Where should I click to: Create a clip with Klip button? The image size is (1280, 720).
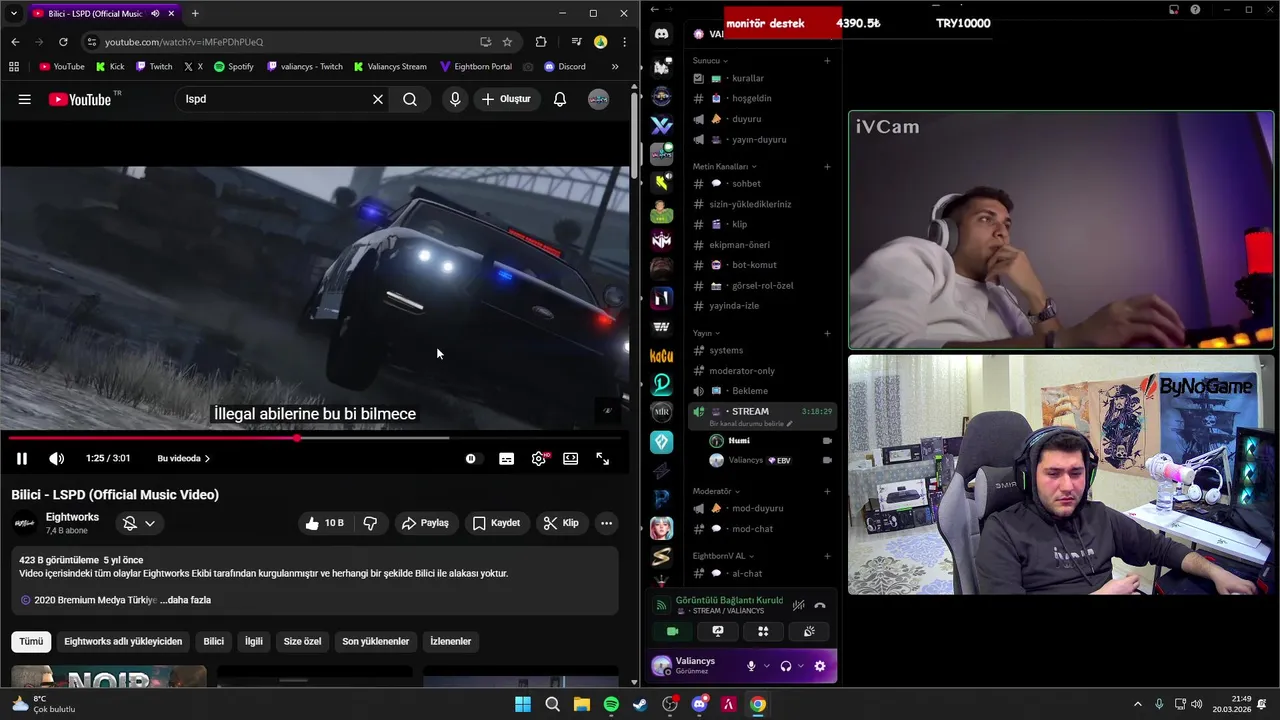[561, 523]
